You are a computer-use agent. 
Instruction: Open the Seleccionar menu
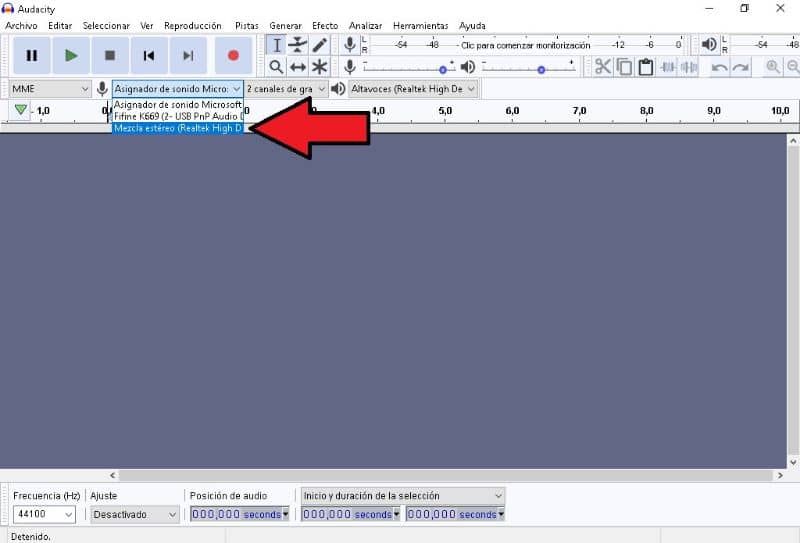tap(106, 26)
